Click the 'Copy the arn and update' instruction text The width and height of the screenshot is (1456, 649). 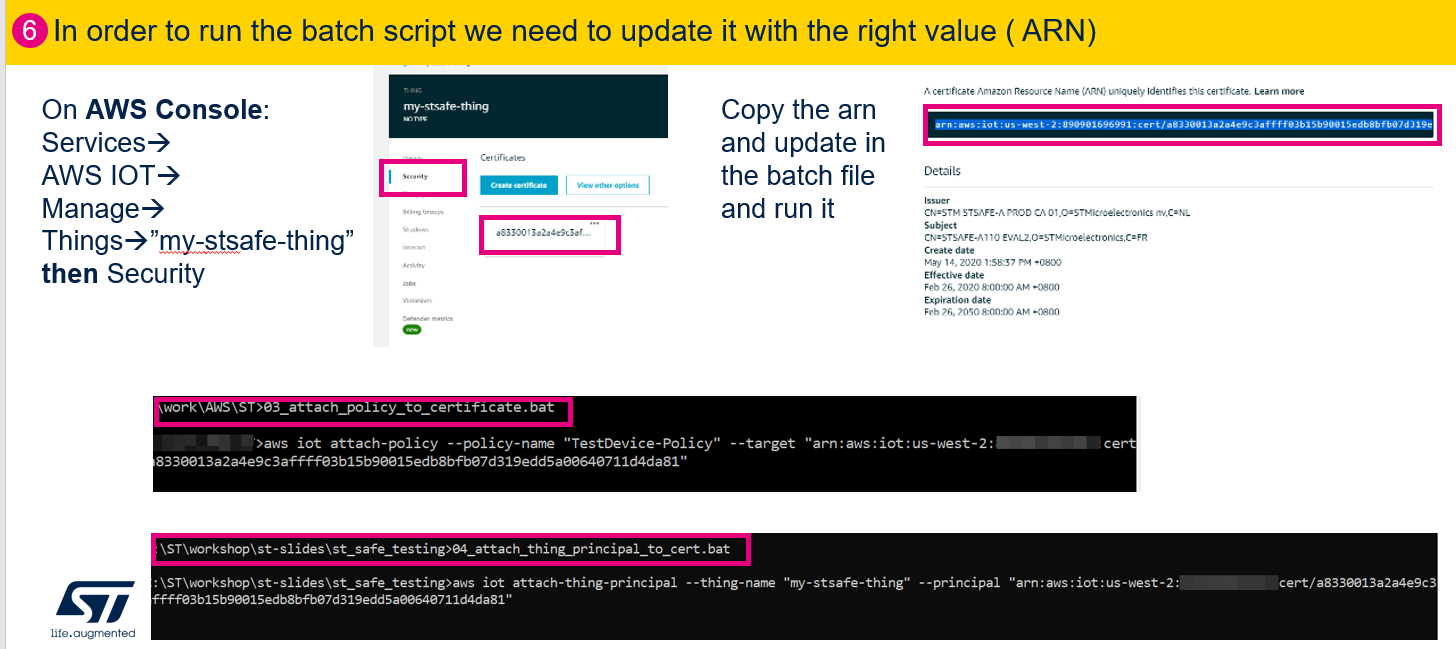coord(803,159)
